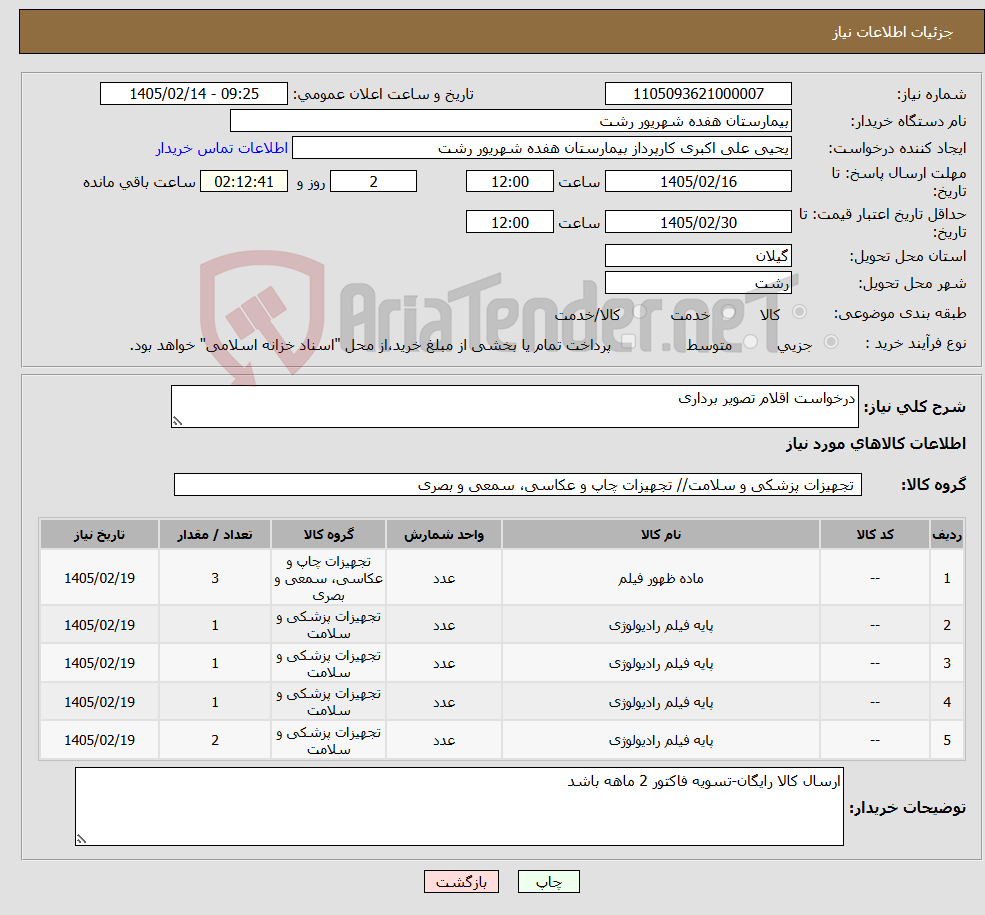Image resolution: width=985 pixels, height=915 pixels.
Task: Click the گروه کالا column header
Action: tap(329, 534)
